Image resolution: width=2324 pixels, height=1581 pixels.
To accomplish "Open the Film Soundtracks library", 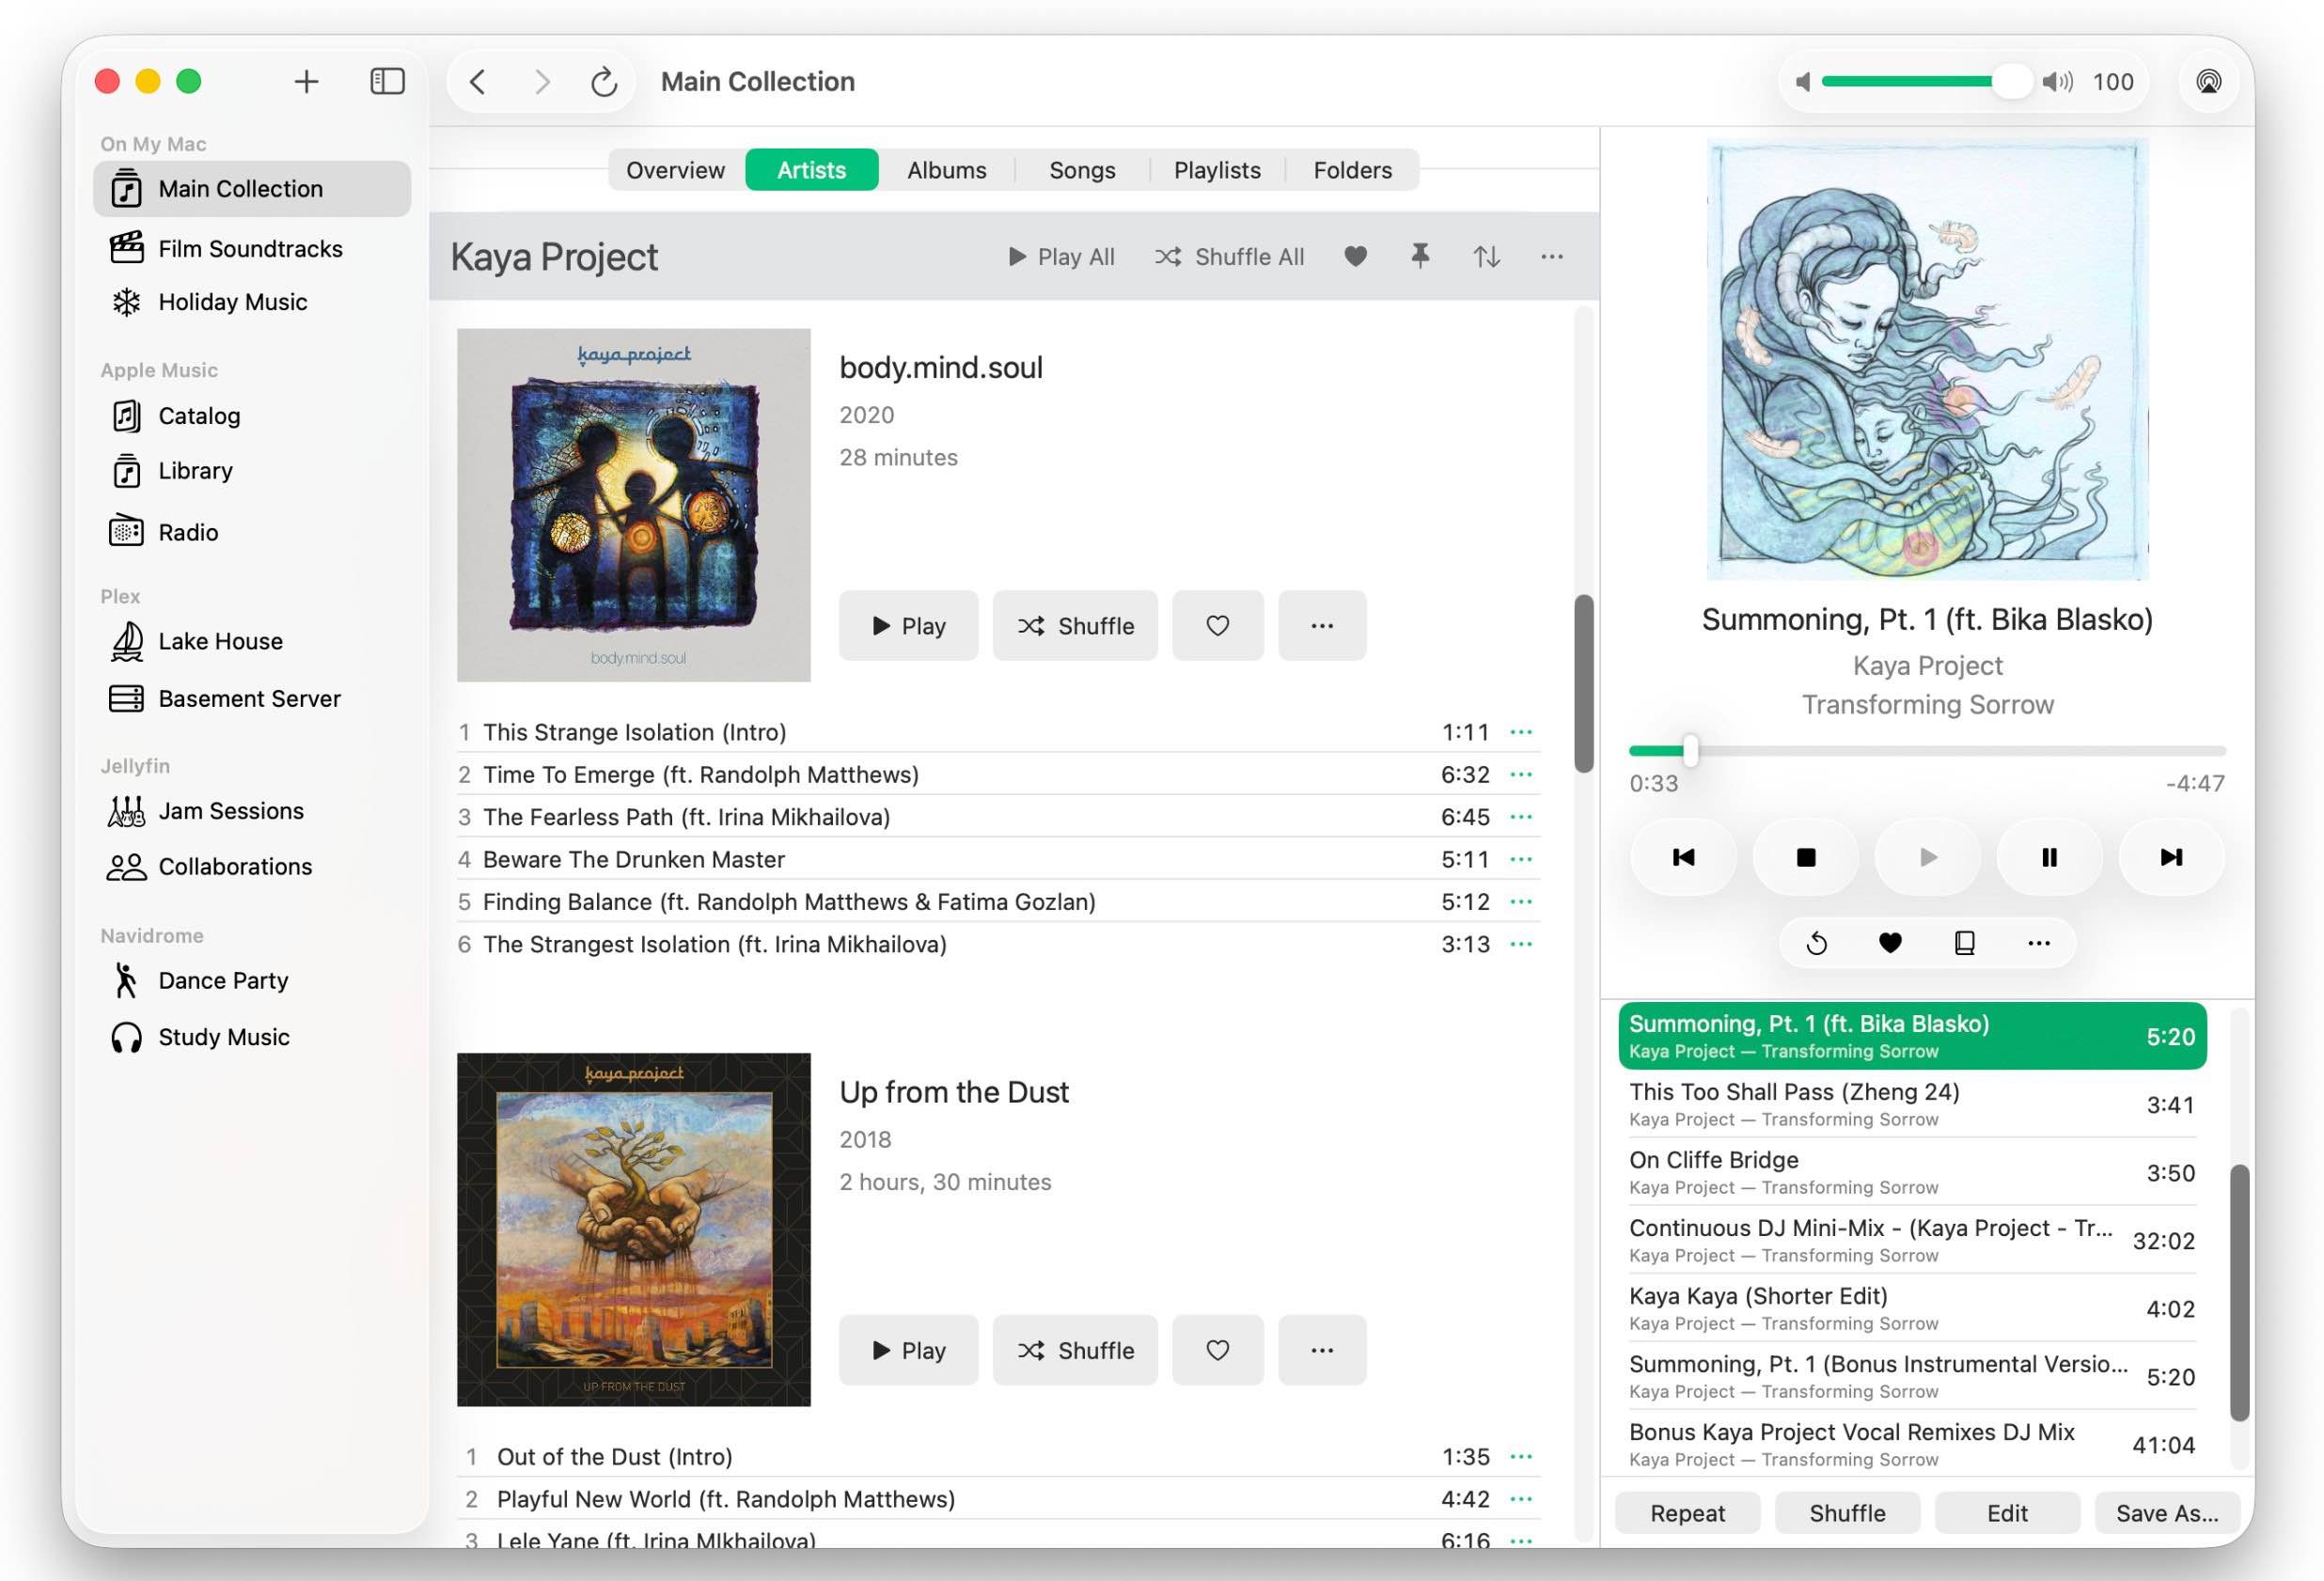I will pos(249,248).
